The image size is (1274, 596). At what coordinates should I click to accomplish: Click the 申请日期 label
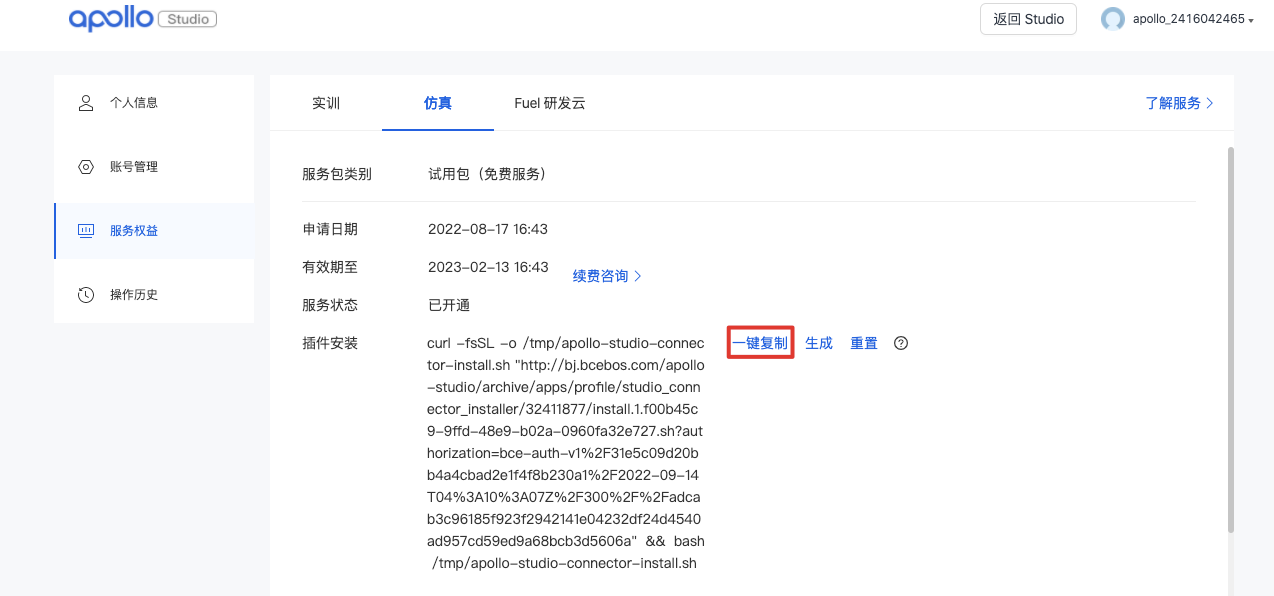330,229
